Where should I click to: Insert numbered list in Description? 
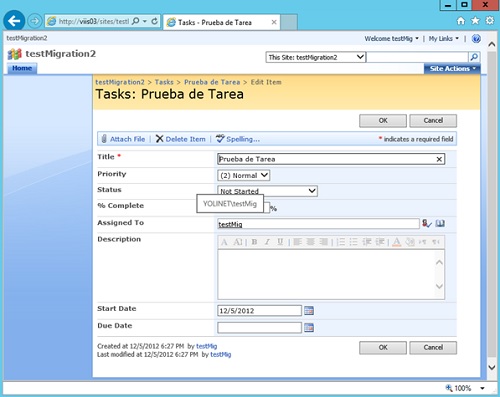[x=341, y=242]
